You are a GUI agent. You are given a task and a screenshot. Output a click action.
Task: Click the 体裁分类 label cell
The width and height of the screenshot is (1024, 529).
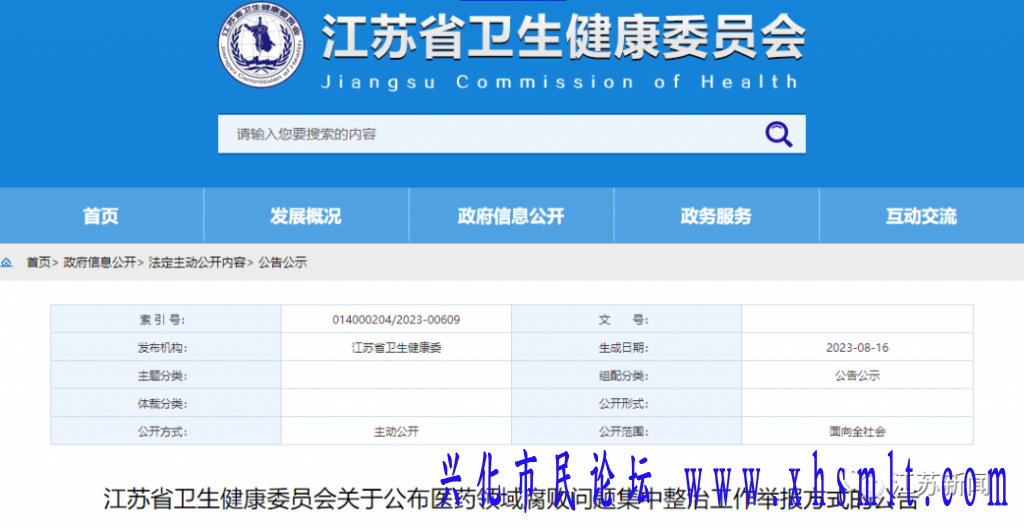166,404
